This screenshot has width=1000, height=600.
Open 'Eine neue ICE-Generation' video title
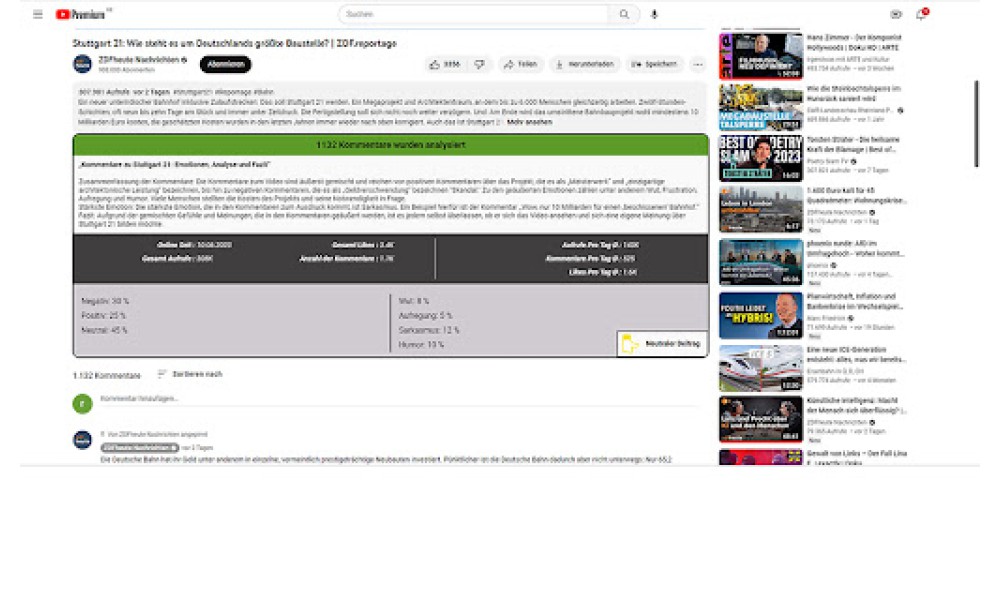(856, 355)
